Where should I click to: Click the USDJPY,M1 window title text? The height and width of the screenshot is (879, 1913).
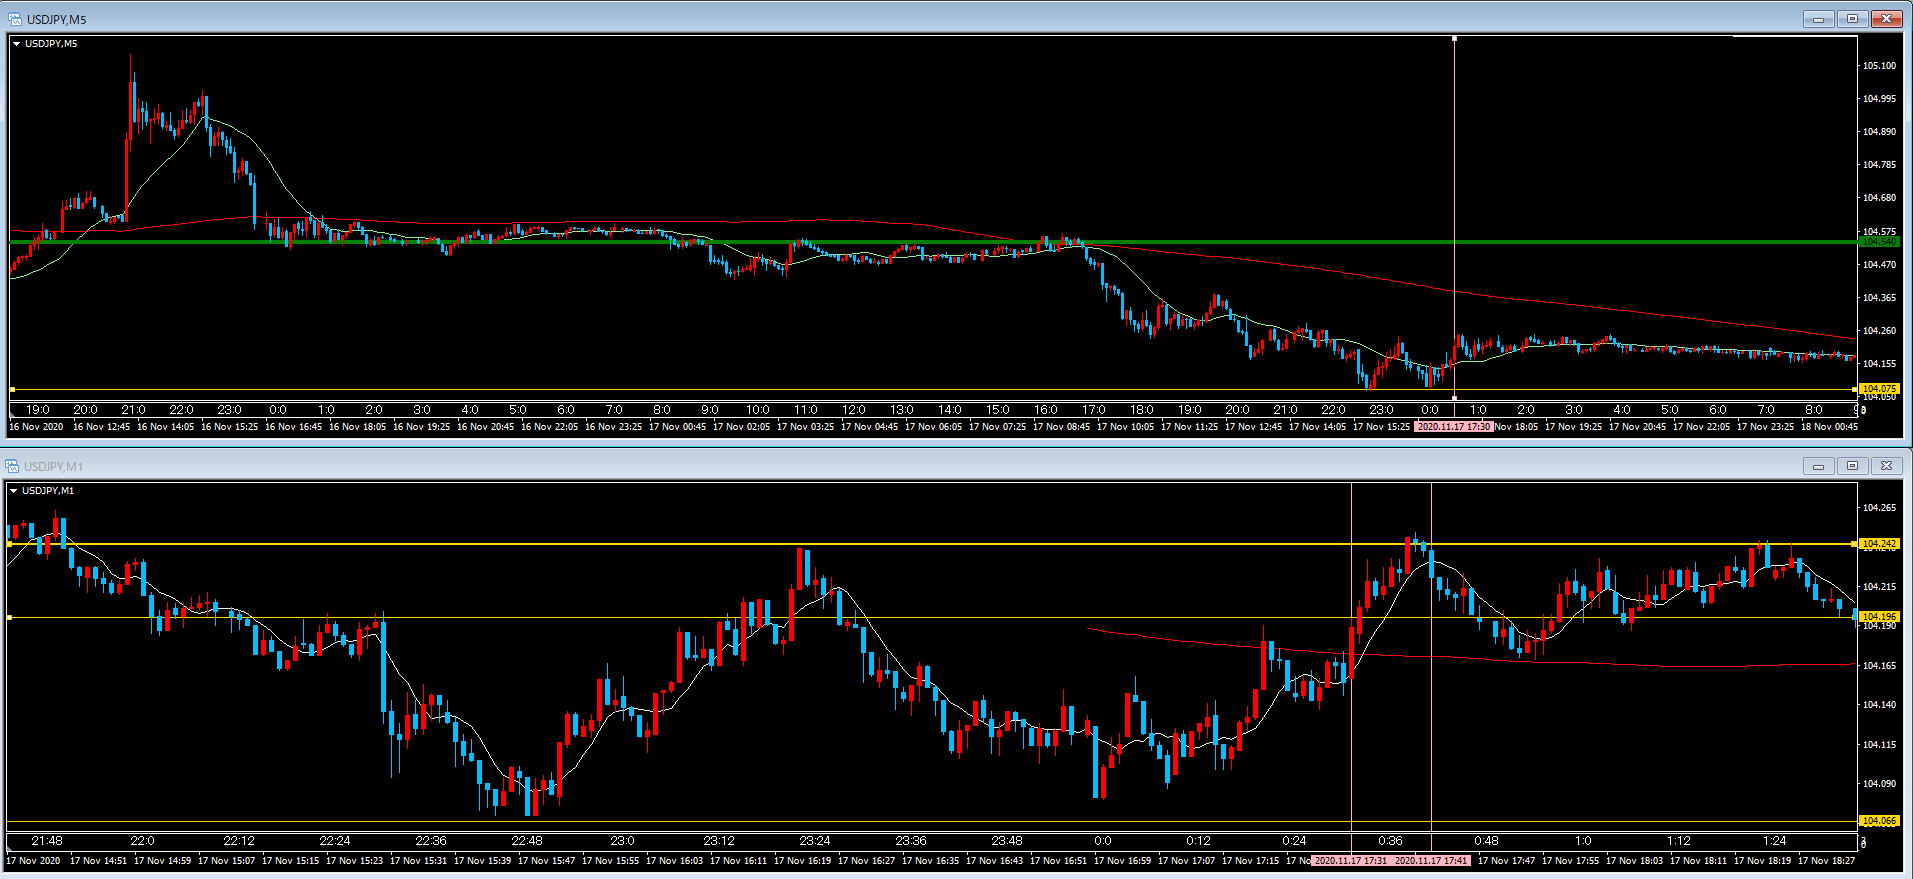point(54,467)
